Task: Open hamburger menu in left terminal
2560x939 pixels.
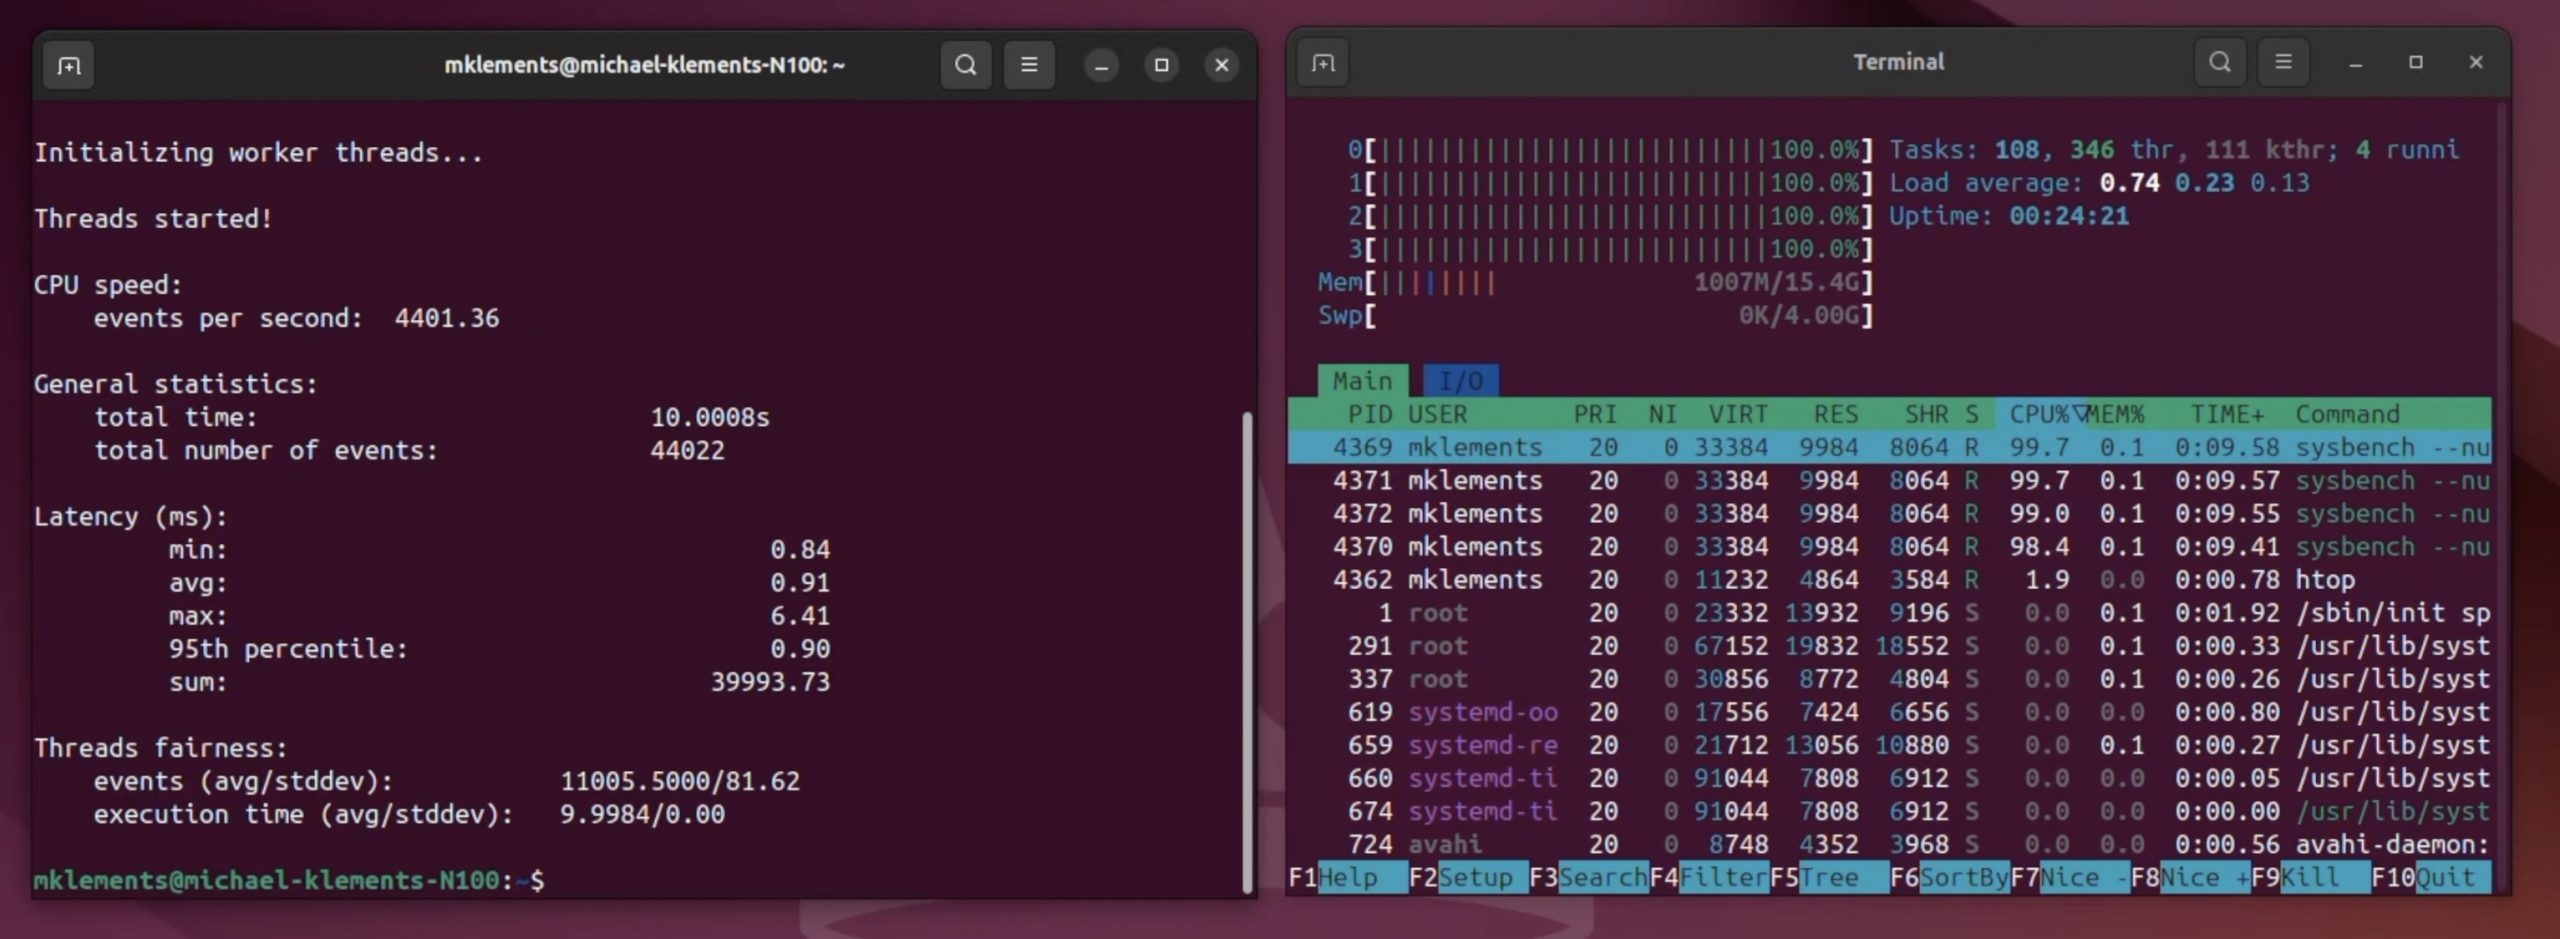Action: (x=1028, y=66)
